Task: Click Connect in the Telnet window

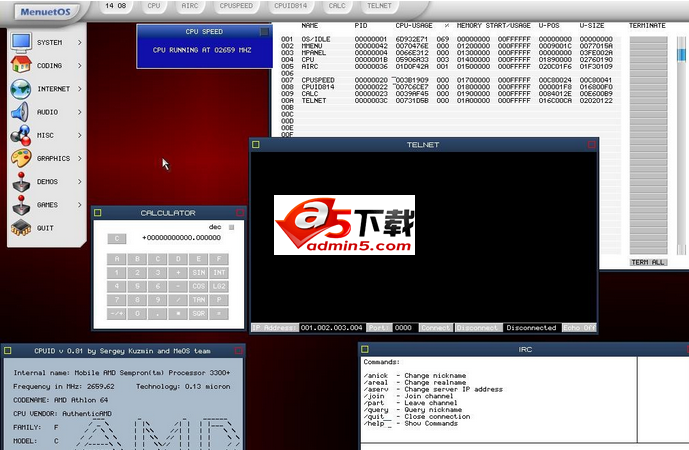Action: click(x=435, y=328)
